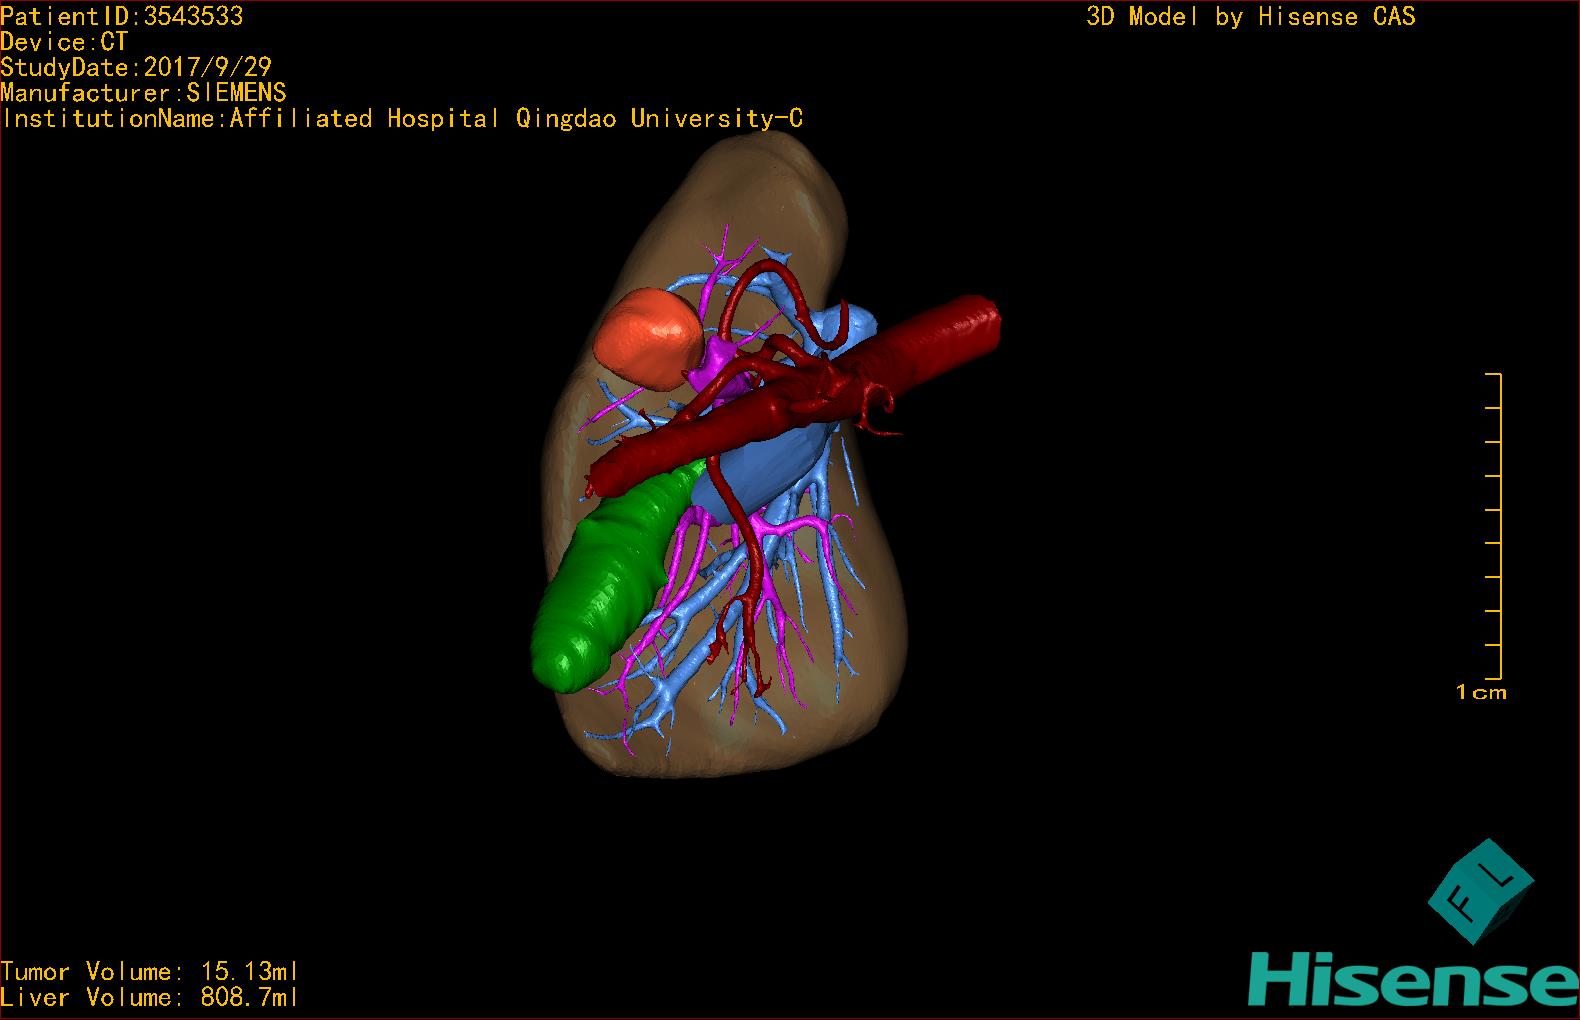The width and height of the screenshot is (1580, 1020).
Task: Click the 3D Model by Hisense CAS label
Action: (1251, 16)
